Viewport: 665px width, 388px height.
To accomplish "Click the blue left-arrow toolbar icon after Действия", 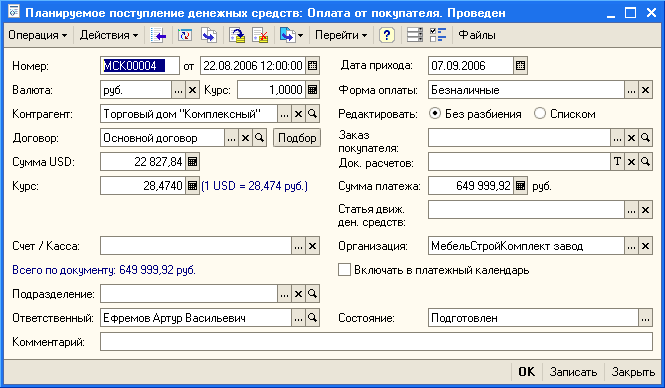I will coord(158,35).
